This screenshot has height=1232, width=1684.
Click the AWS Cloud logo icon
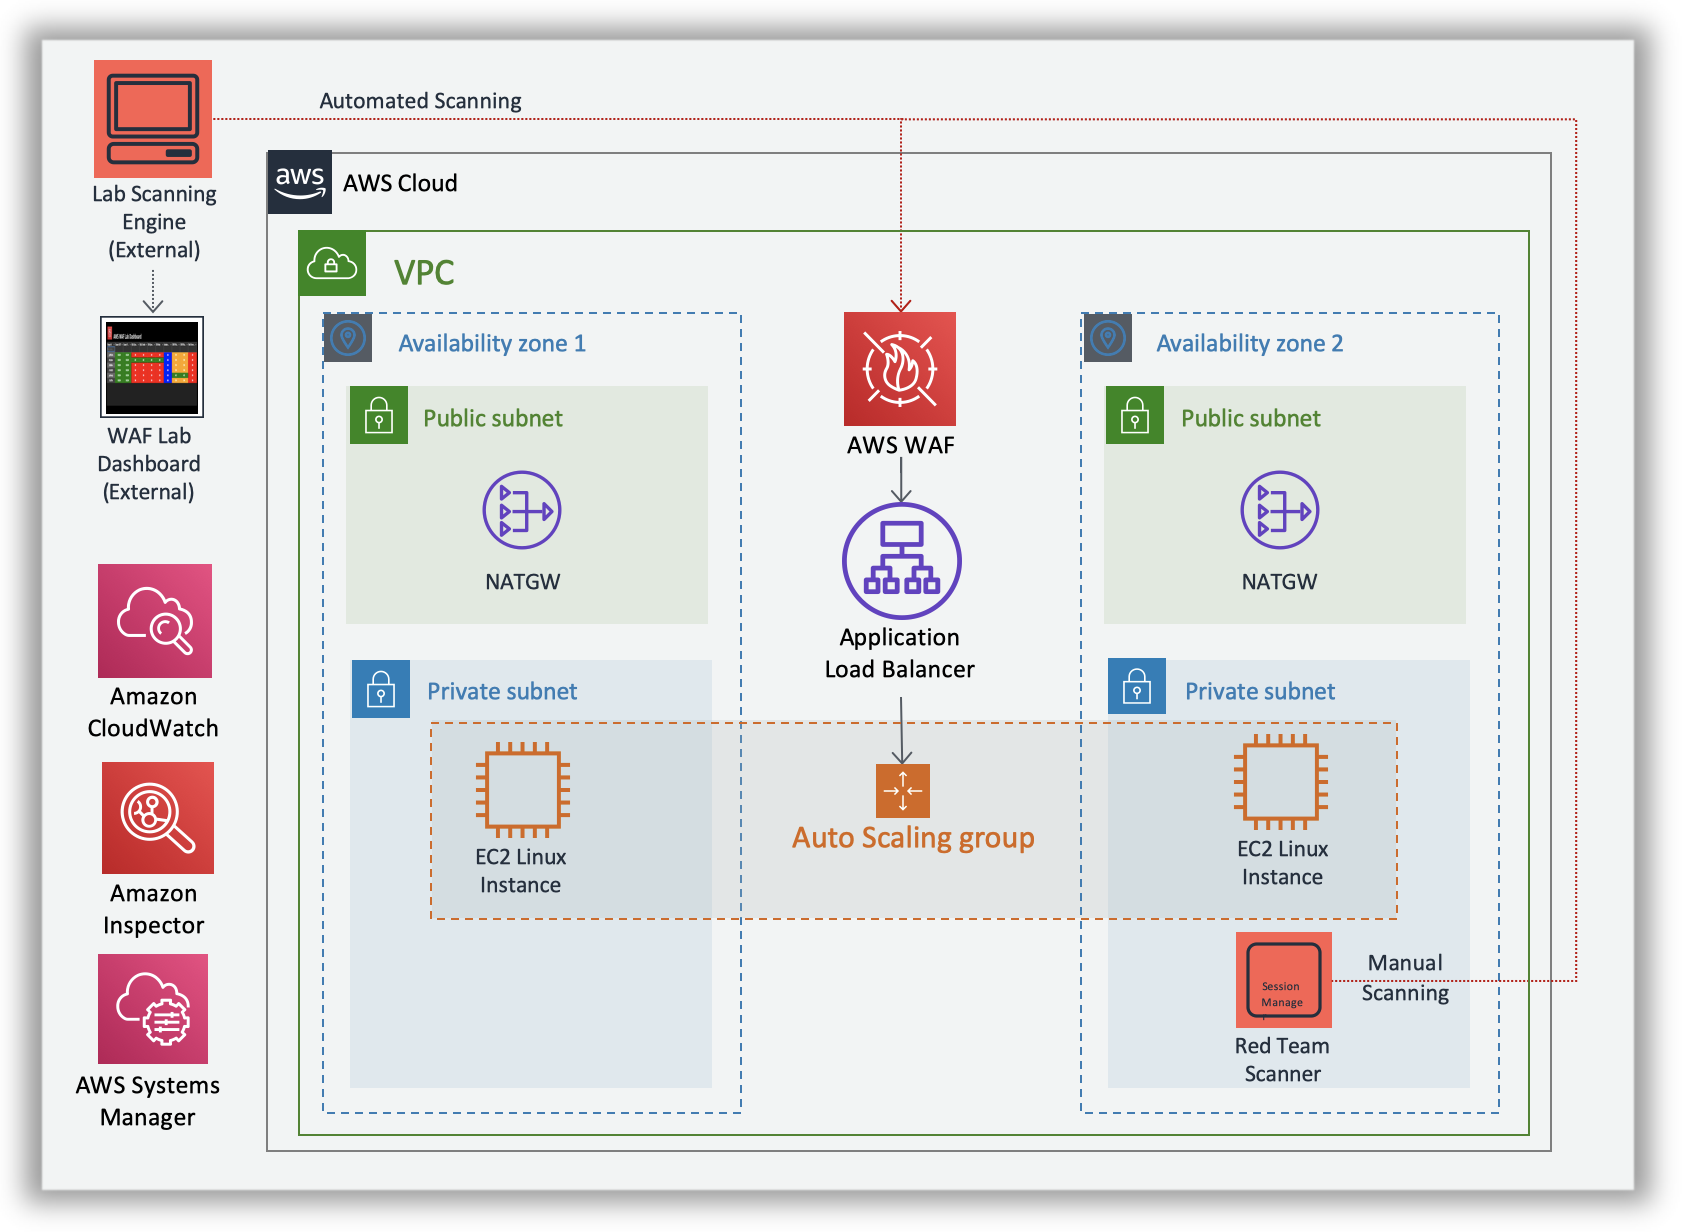[300, 183]
